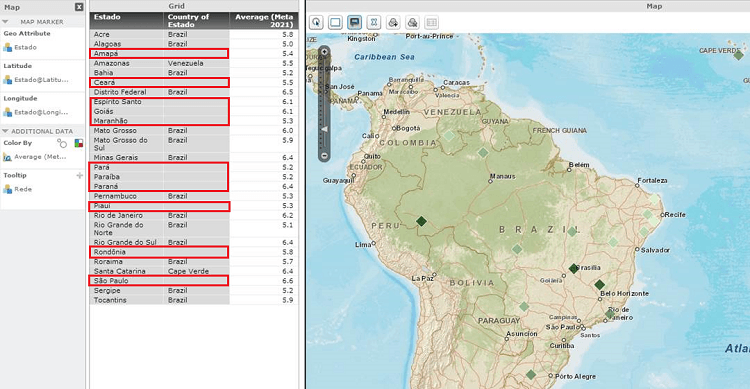Select the São Paulo grid row
The height and width of the screenshot is (389, 750).
[194, 280]
